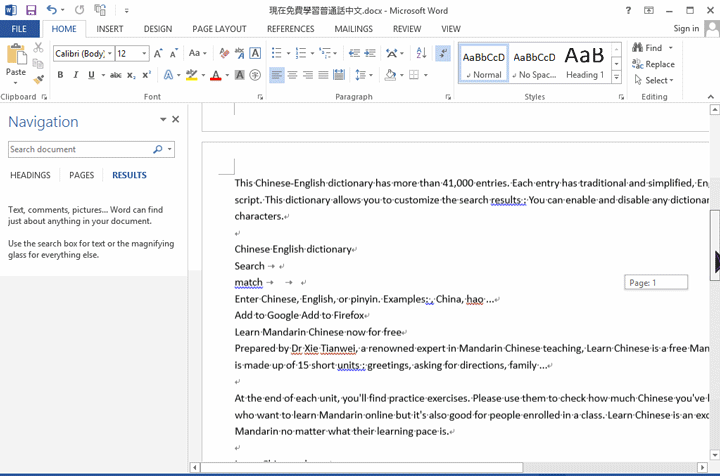Expand the Styles gallery More arrow
The image size is (720, 476).
[x=617, y=77]
